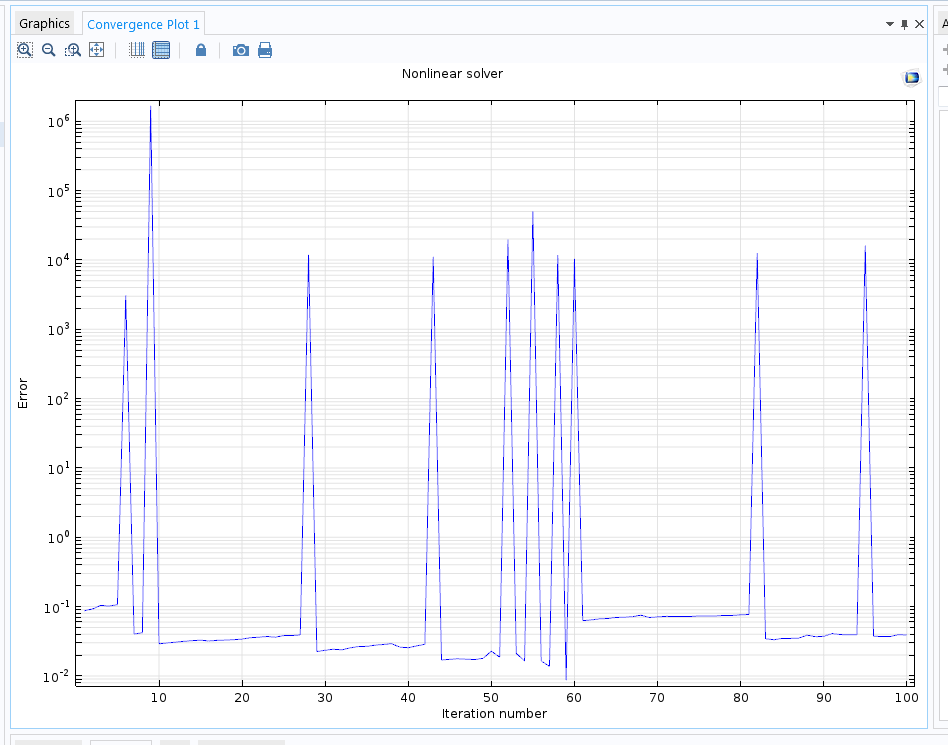The width and height of the screenshot is (948, 745).
Task: Toggle the y-axis log scale icon
Action: tap(161, 50)
